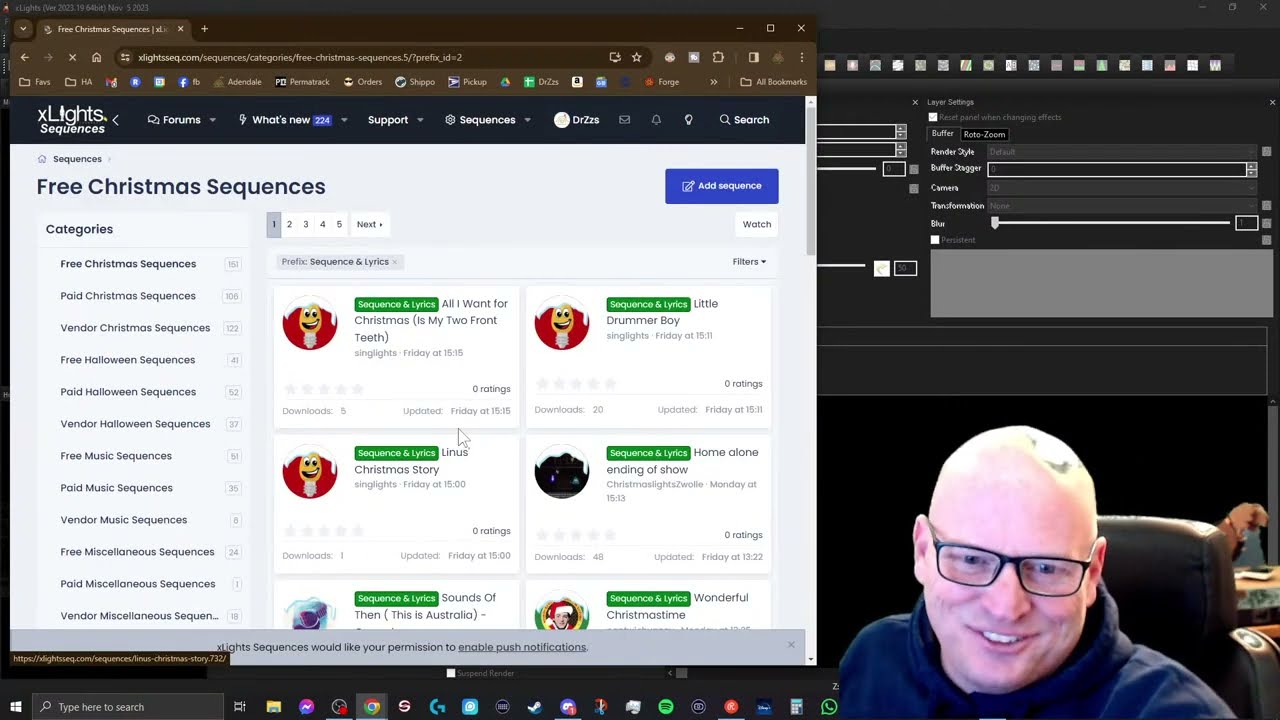Open the Filters dropdown
This screenshot has width=1280, height=720.
pyautogui.click(x=749, y=262)
